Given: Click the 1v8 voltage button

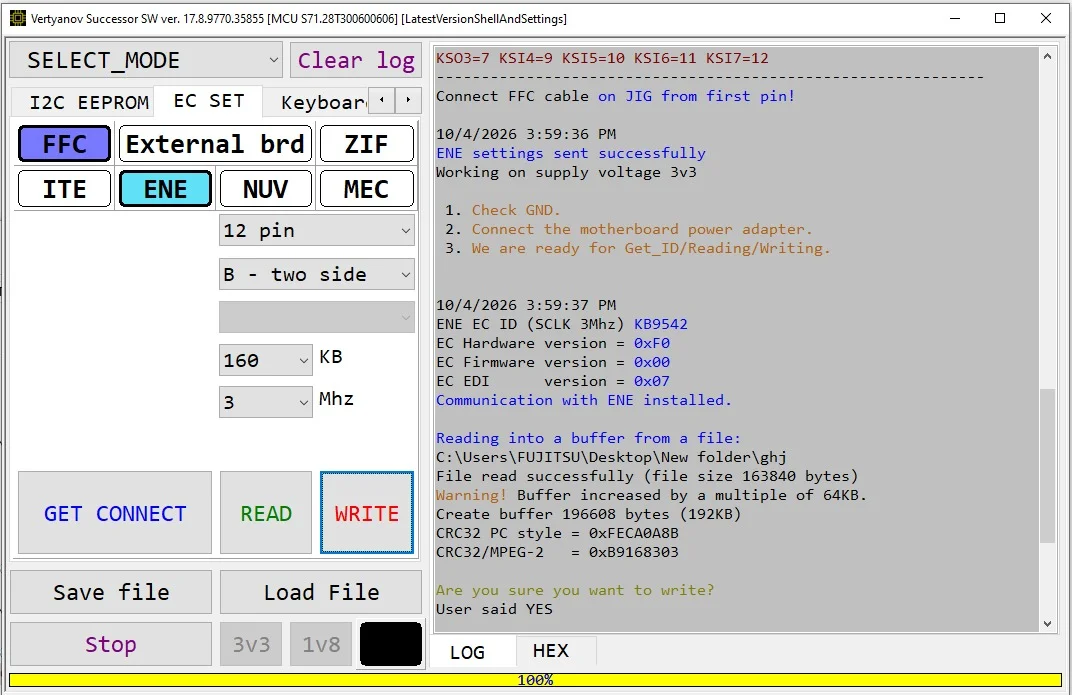Looking at the screenshot, I should click(321, 644).
